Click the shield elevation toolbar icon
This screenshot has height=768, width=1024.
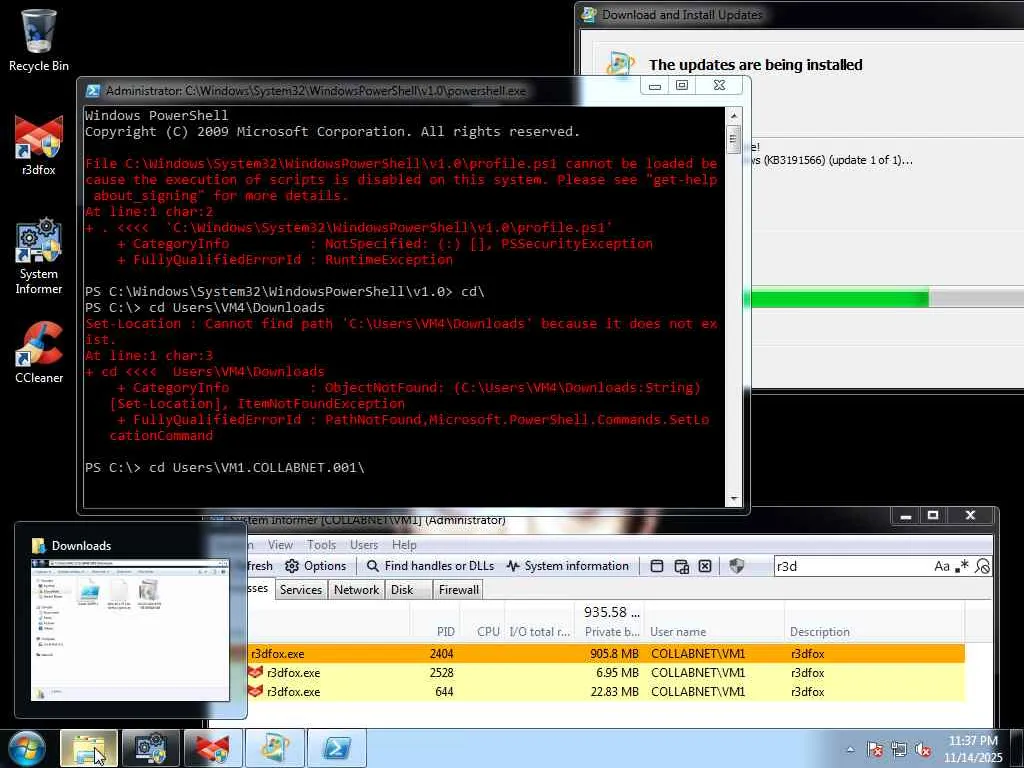point(737,566)
